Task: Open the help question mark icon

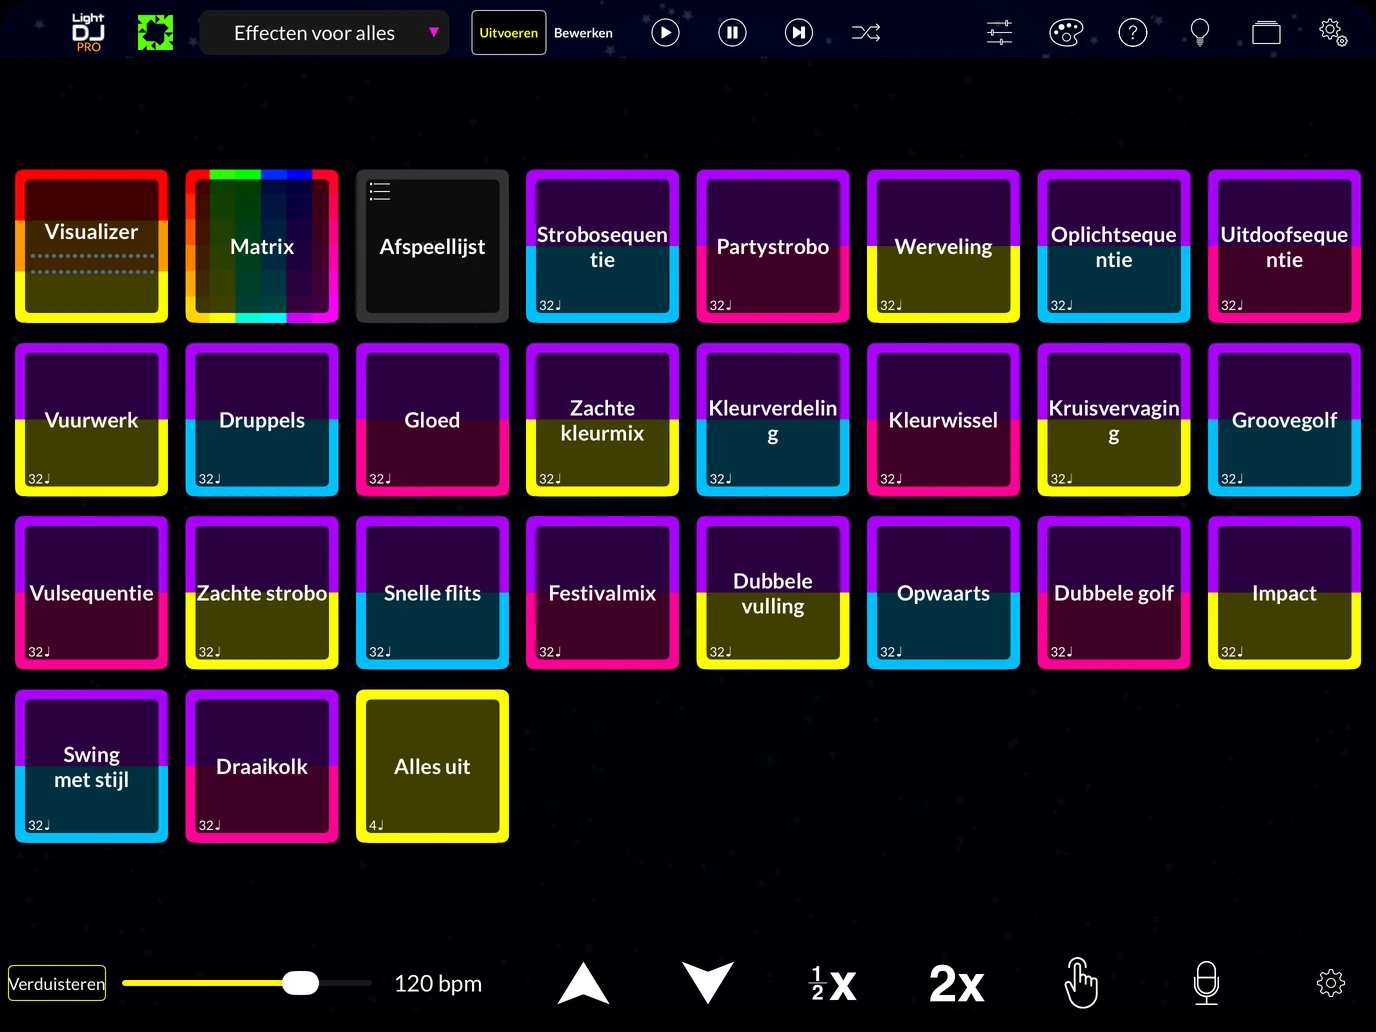Action: click(x=1132, y=33)
